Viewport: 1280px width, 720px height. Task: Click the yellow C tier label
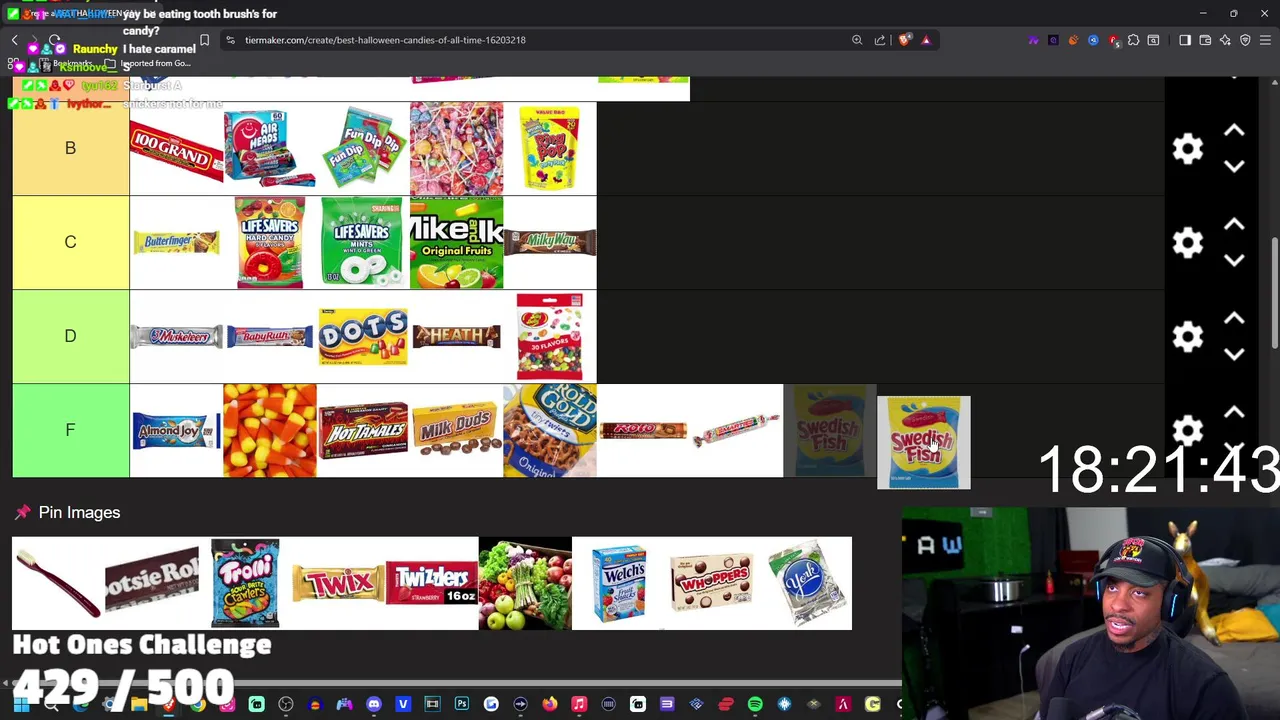70,242
